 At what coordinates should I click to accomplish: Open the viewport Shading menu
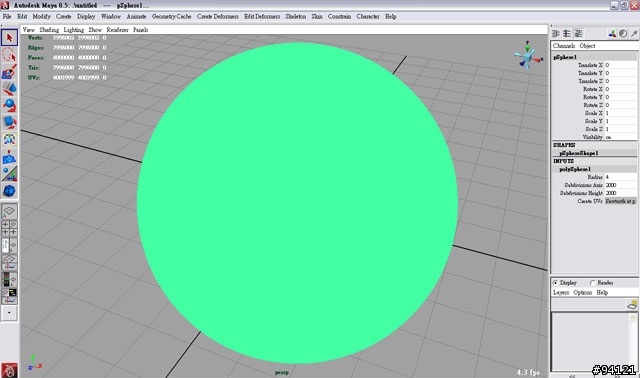click(x=49, y=30)
